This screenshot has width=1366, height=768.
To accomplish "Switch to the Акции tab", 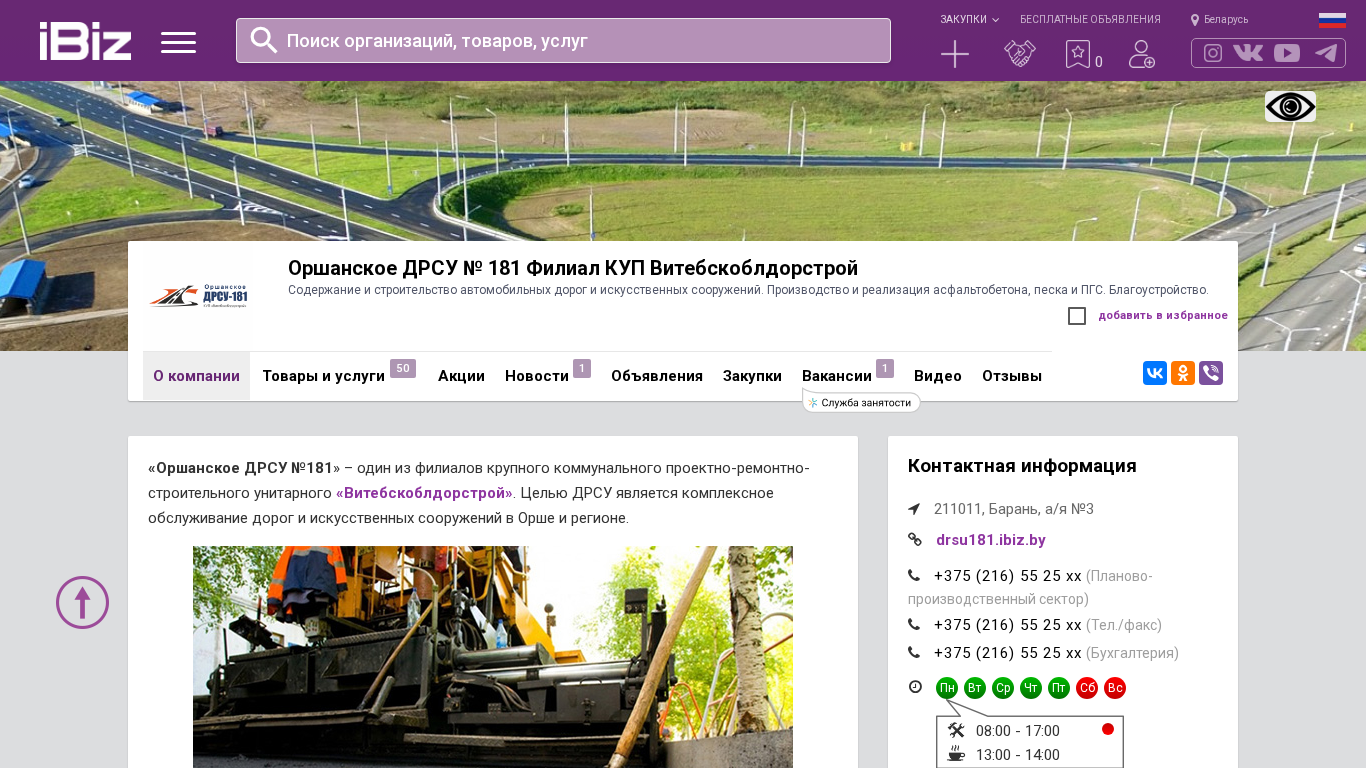I will coord(461,376).
